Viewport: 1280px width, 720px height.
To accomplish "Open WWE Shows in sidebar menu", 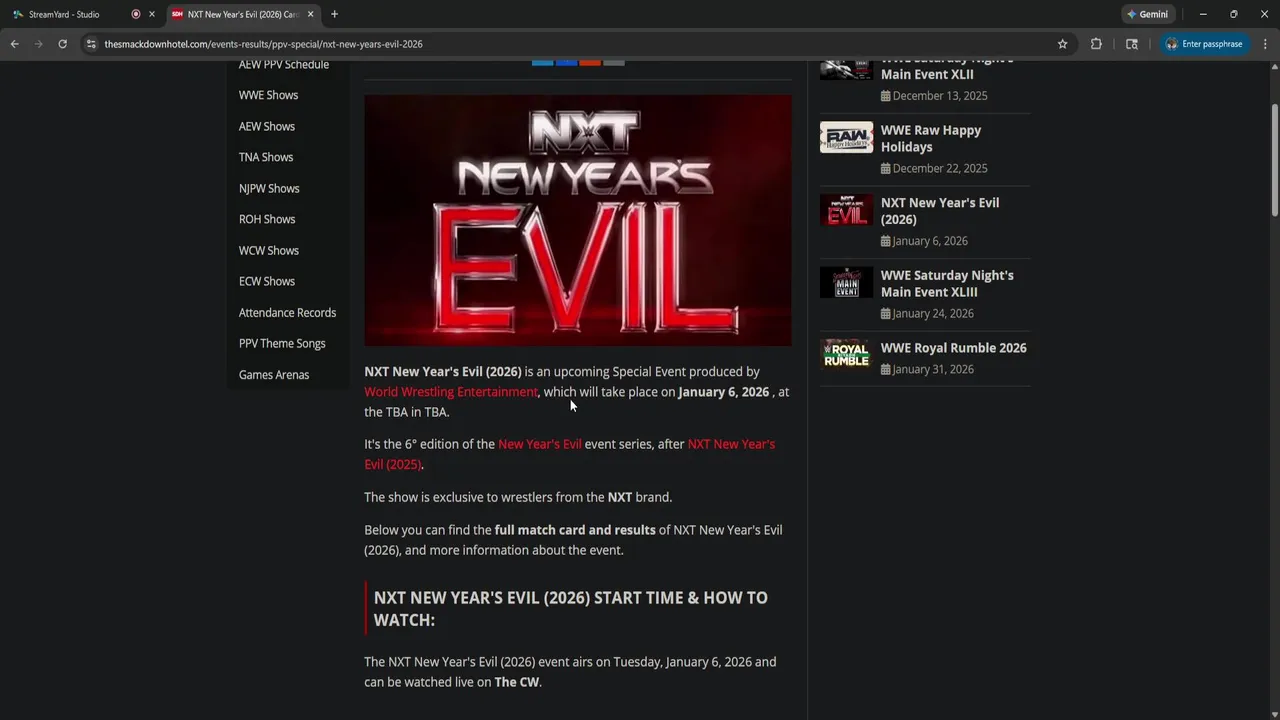I will point(268,95).
